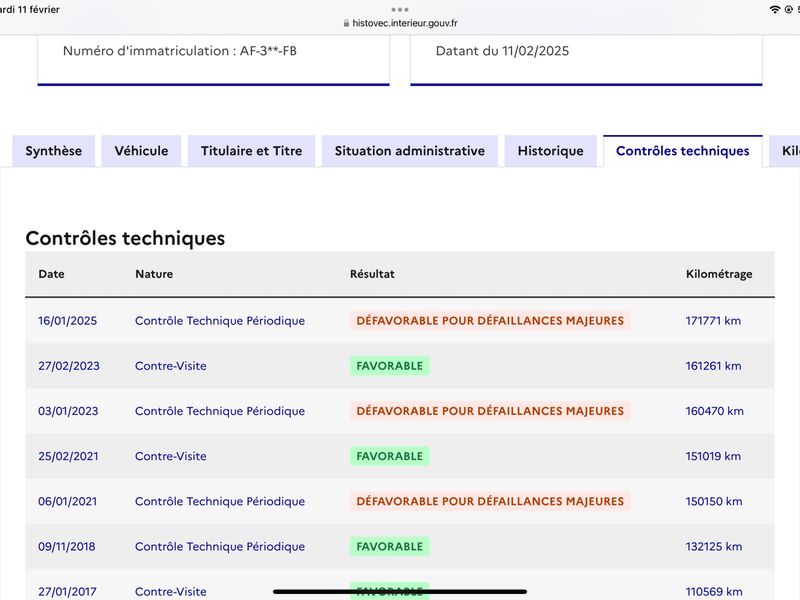Screen dimensions: 800x600
Task: Click the DÉFAVORABLE badge in 06/01/2021 row
Action: (490, 502)
